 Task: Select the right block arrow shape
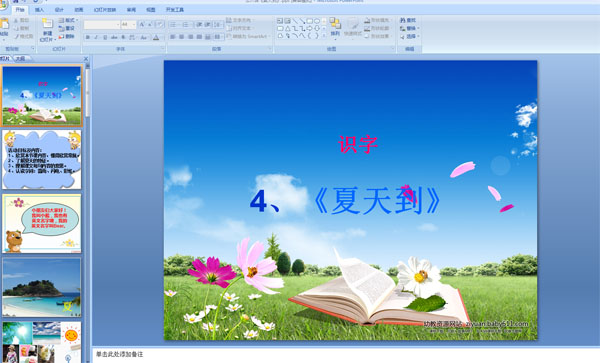(x=310, y=28)
